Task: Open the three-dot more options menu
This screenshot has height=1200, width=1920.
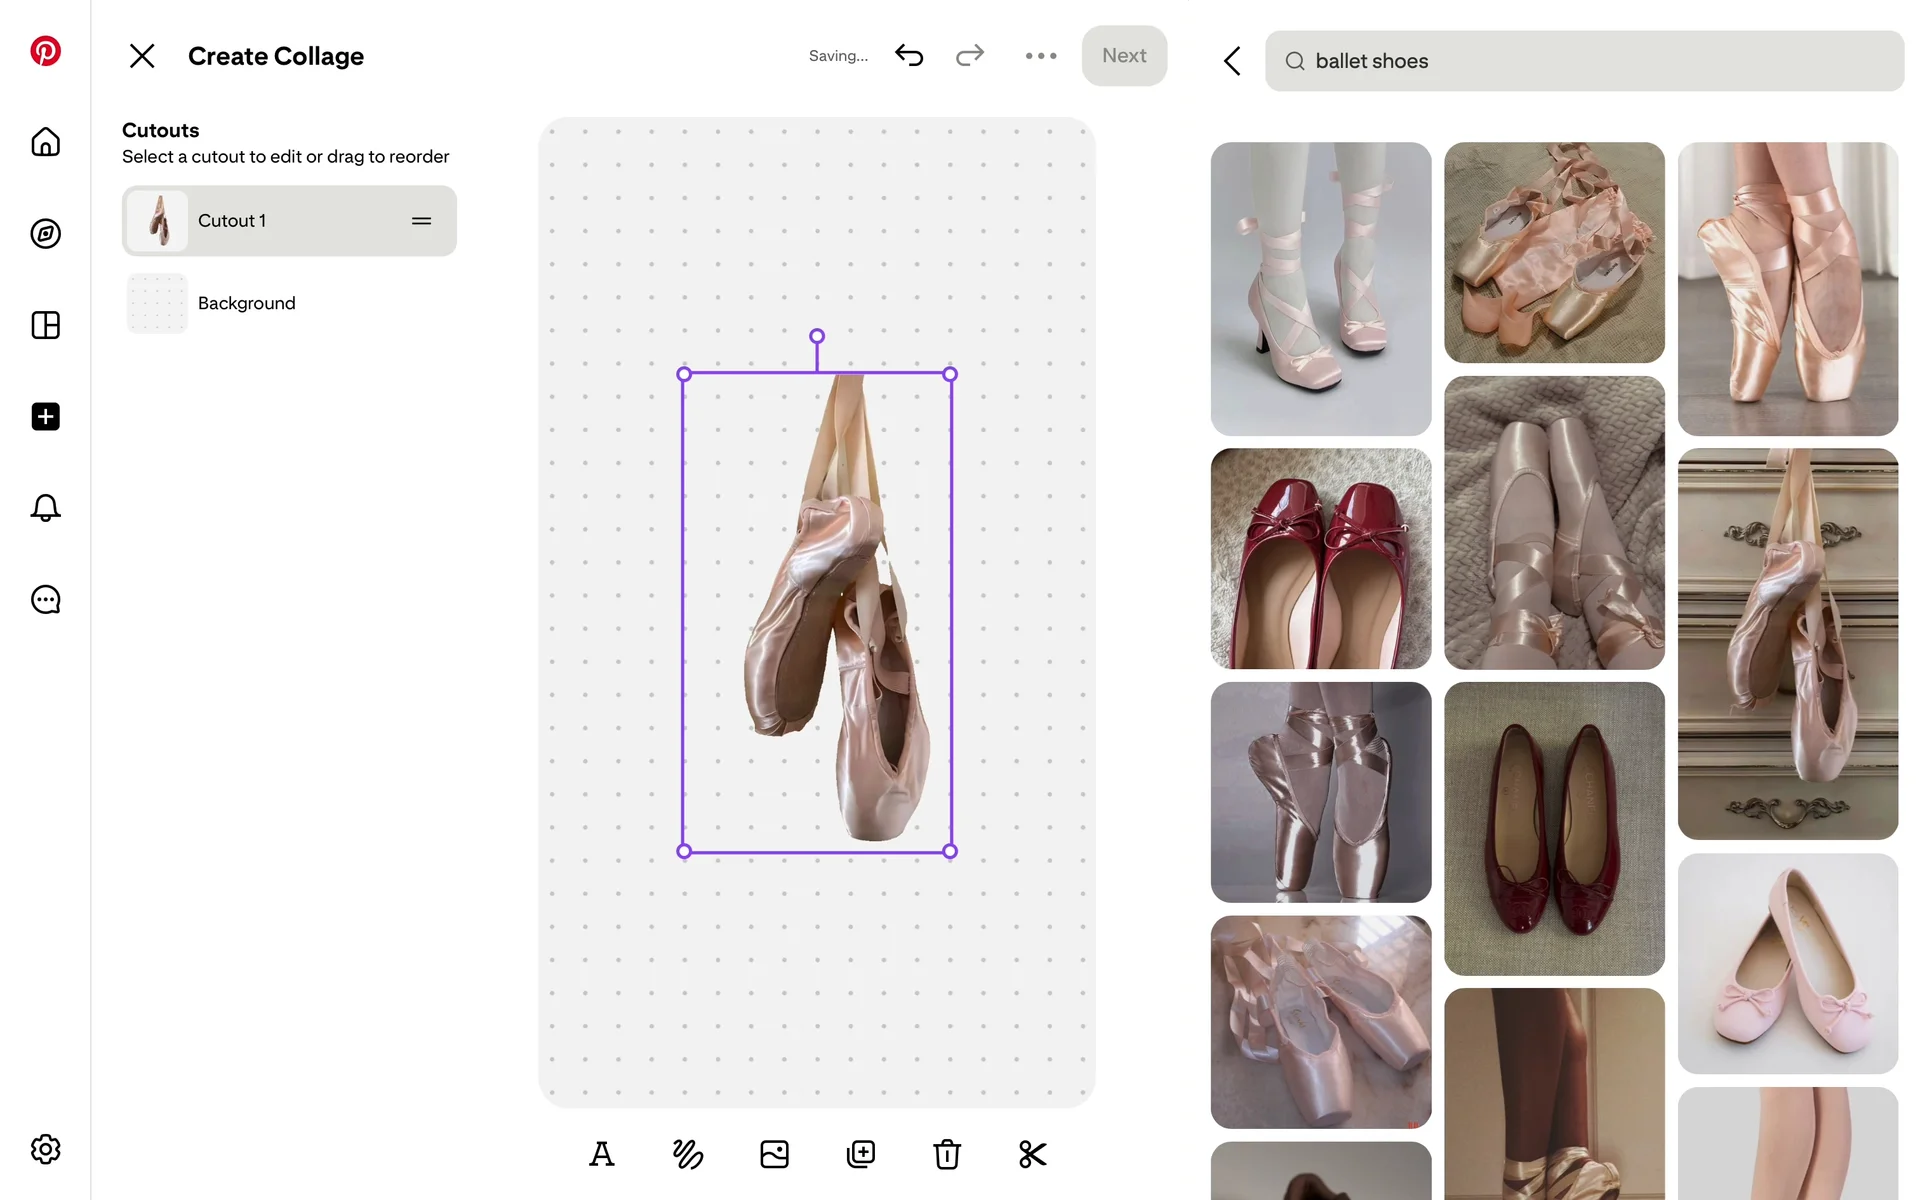Action: click(1040, 56)
